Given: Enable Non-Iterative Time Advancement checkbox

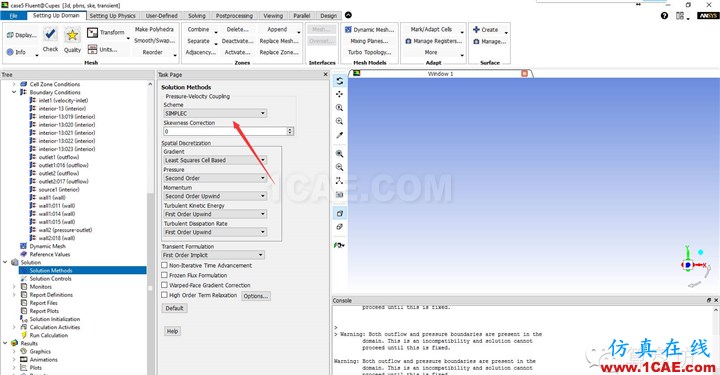Looking at the screenshot, I should point(164,265).
